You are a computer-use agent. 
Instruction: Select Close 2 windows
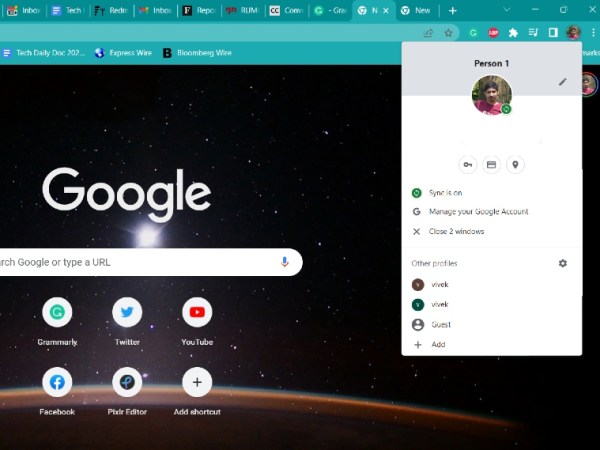click(492, 232)
